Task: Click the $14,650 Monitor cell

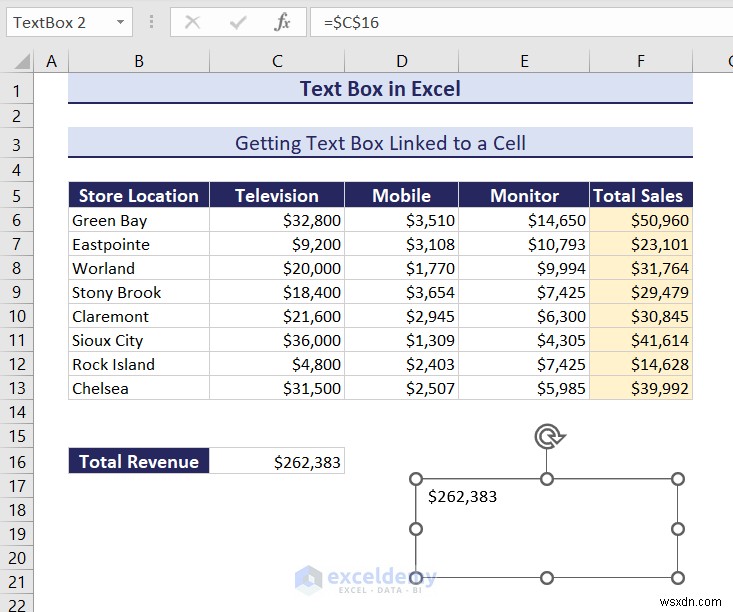Action: [524, 220]
